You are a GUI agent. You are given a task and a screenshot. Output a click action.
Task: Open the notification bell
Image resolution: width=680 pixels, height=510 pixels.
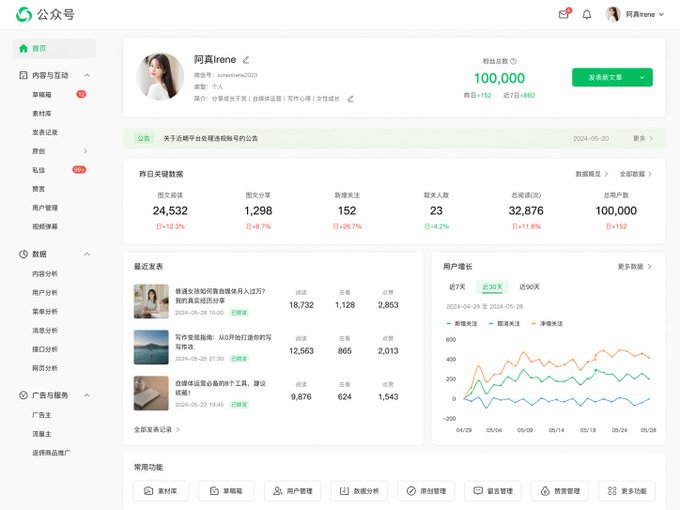[587, 15]
